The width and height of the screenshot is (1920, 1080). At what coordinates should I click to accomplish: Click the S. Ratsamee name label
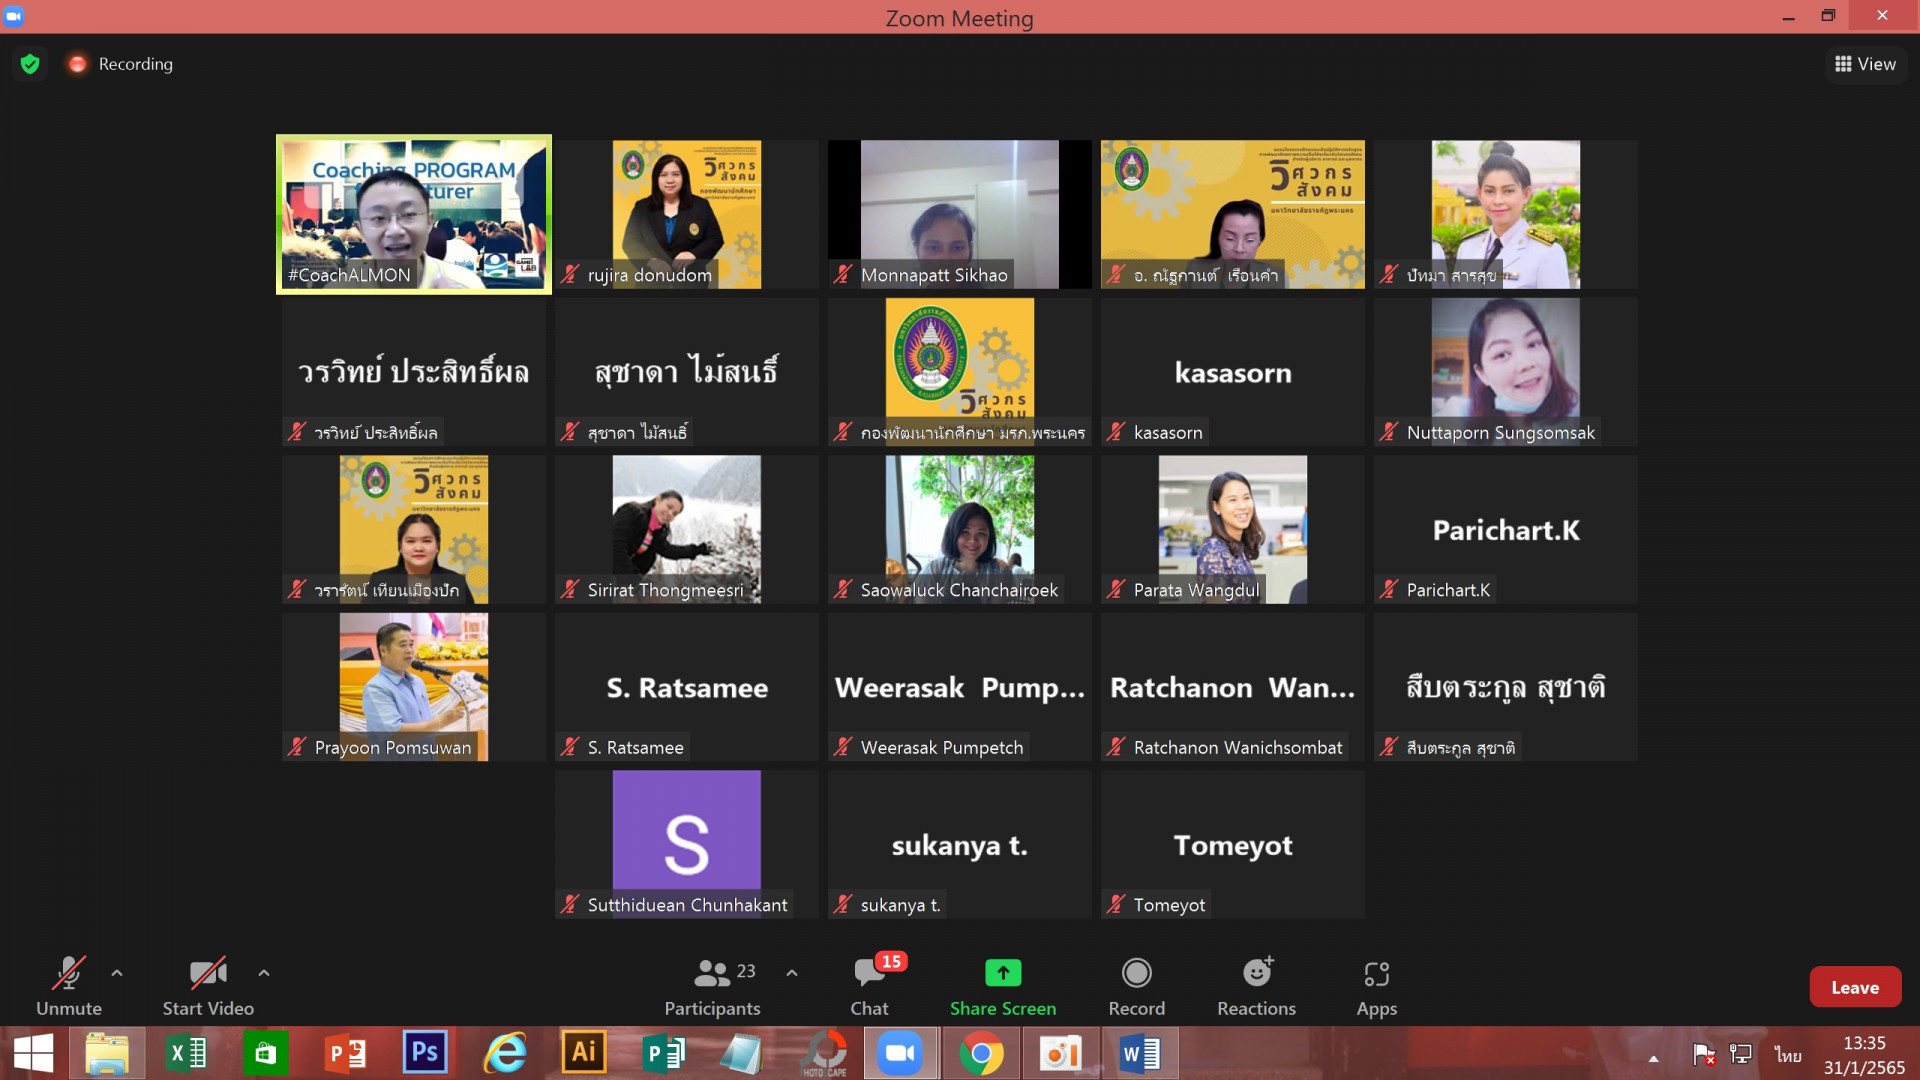(x=636, y=748)
